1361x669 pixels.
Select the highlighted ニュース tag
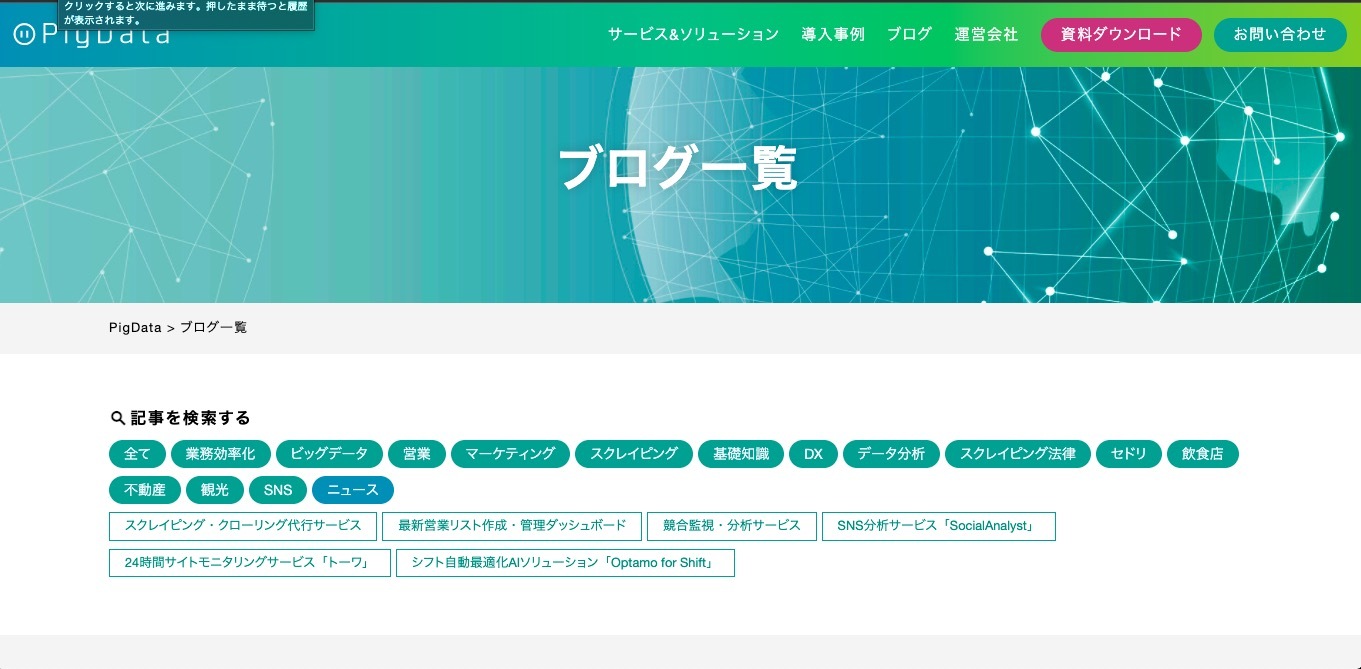[x=353, y=490]
